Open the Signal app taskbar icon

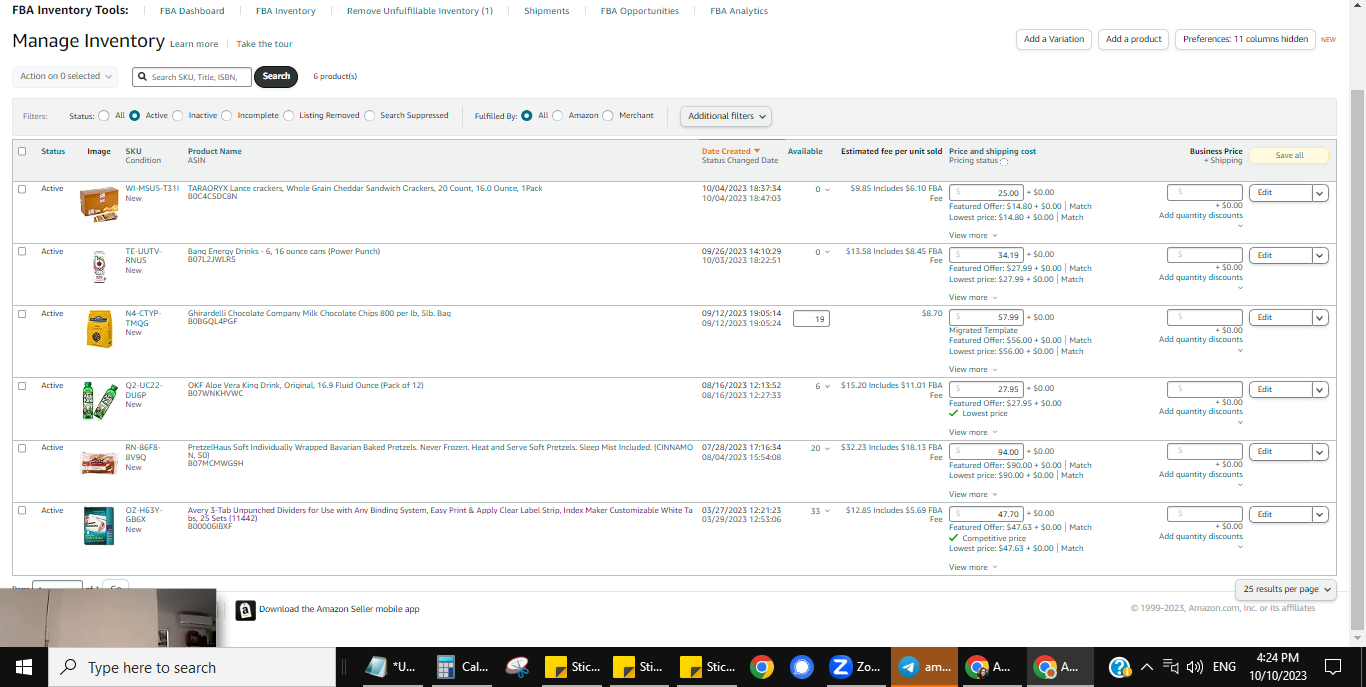pyautogui.click(x=802, y=667)
